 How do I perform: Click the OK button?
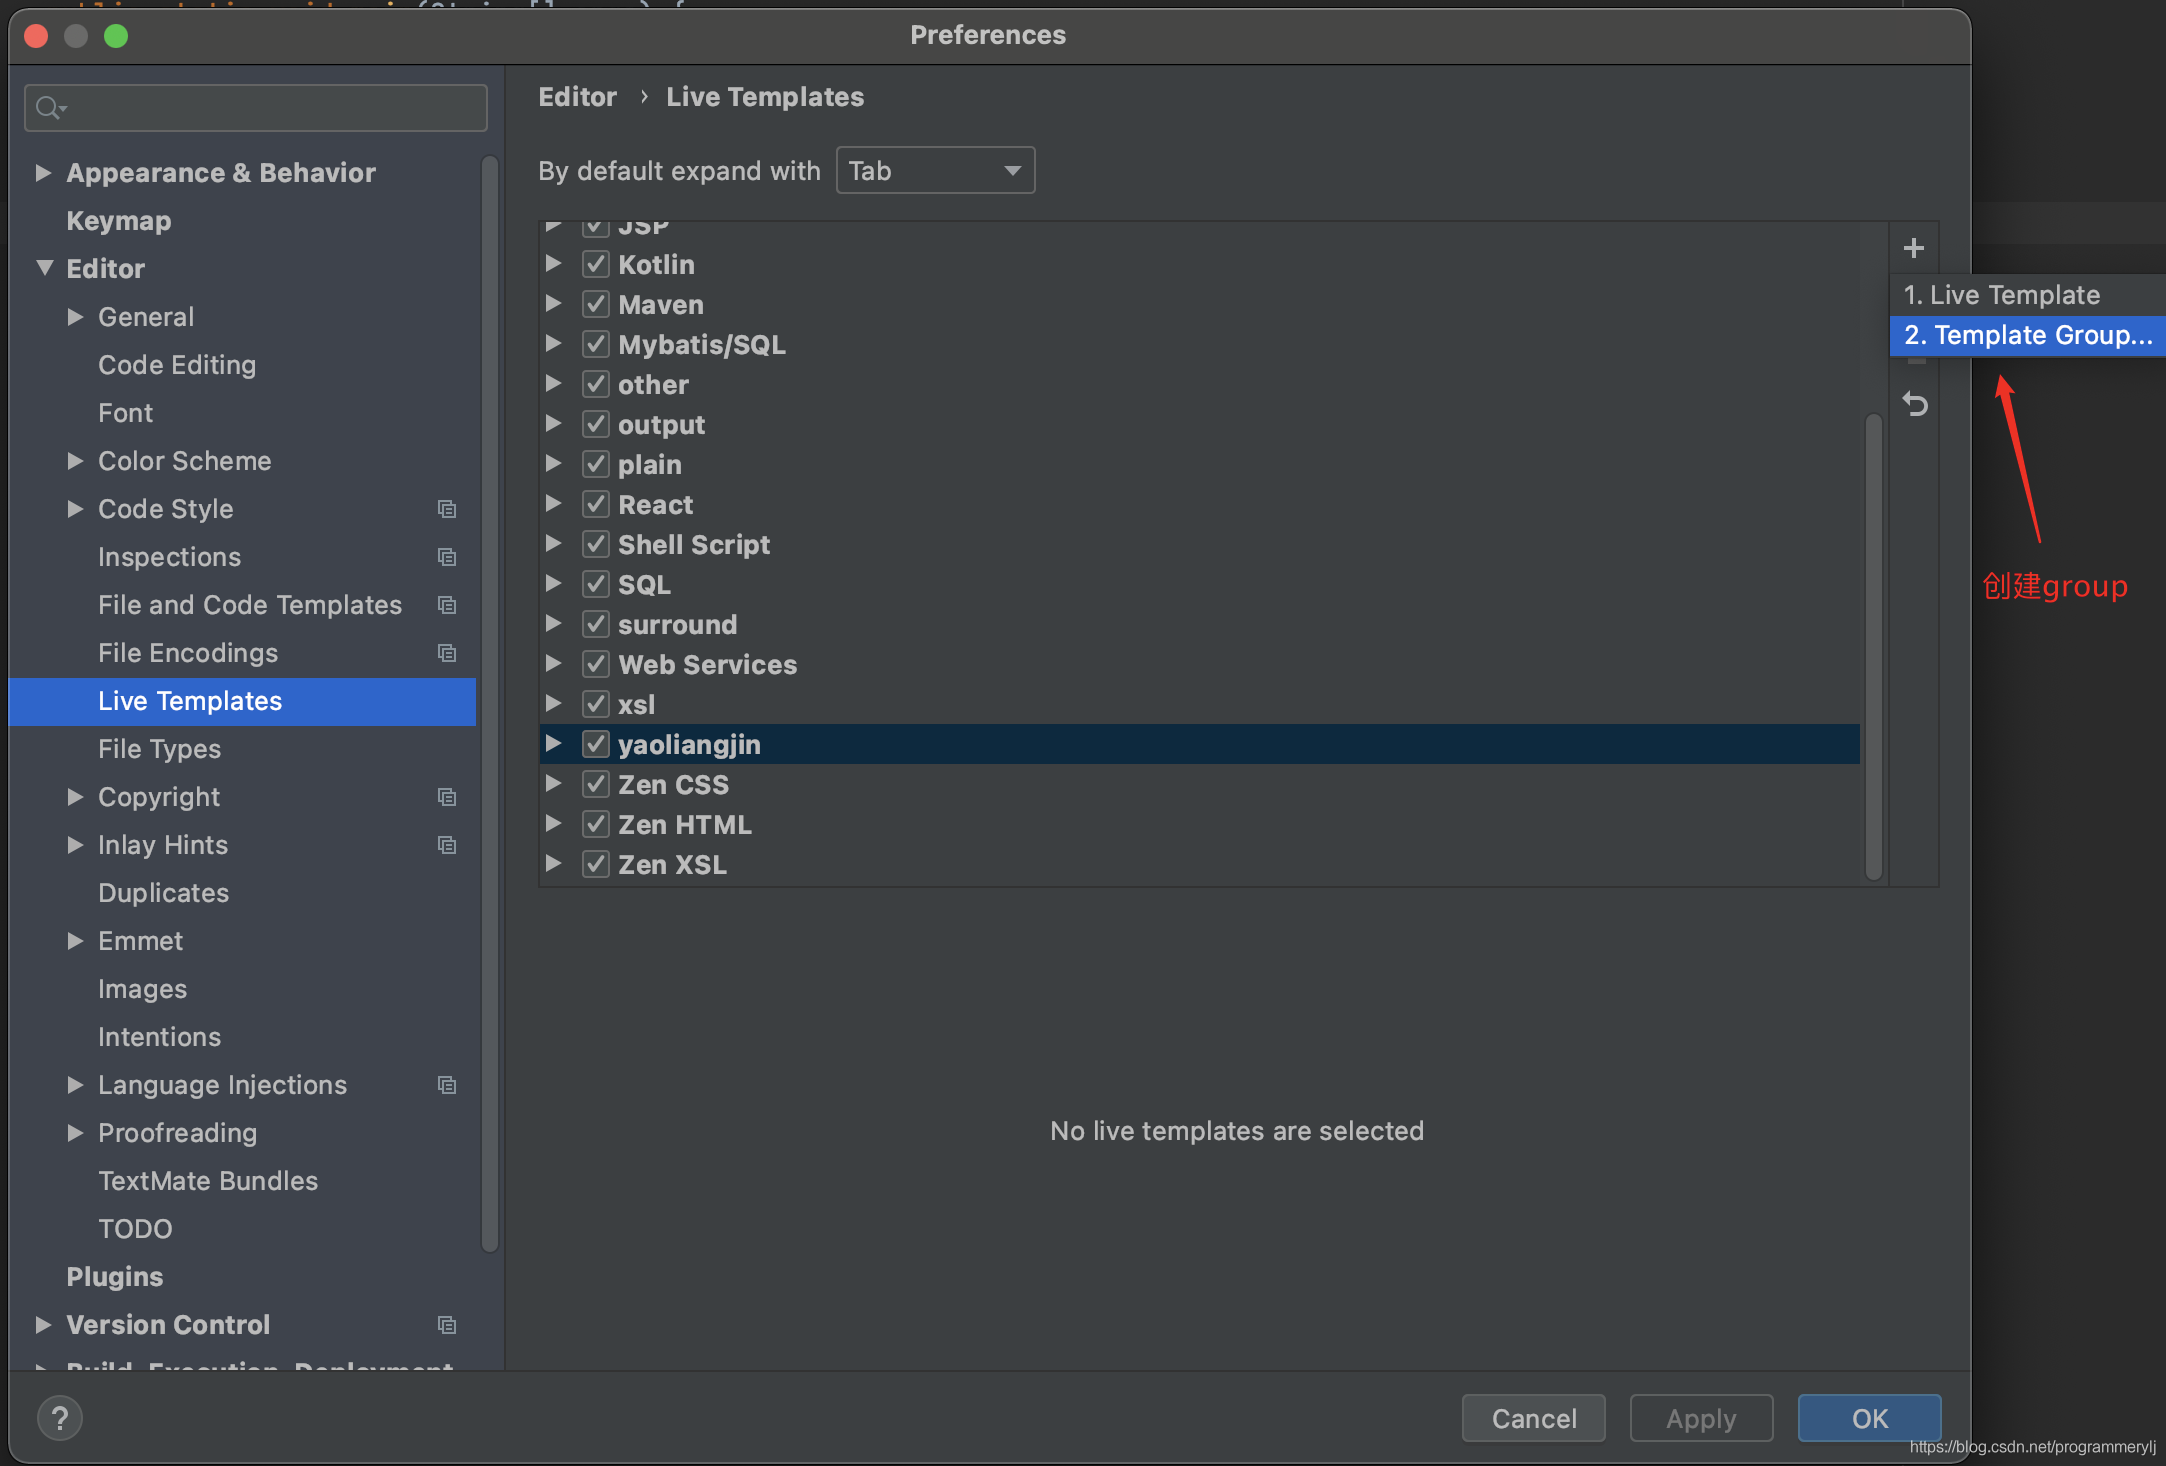[1868, 1418]
